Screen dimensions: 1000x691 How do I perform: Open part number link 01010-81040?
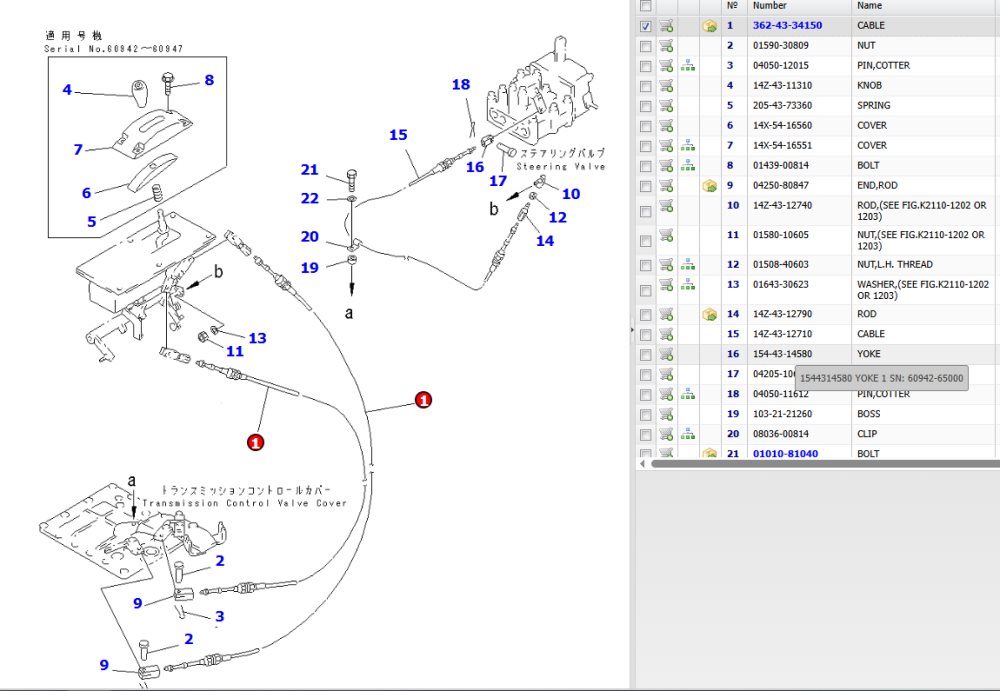click(785, 454)
